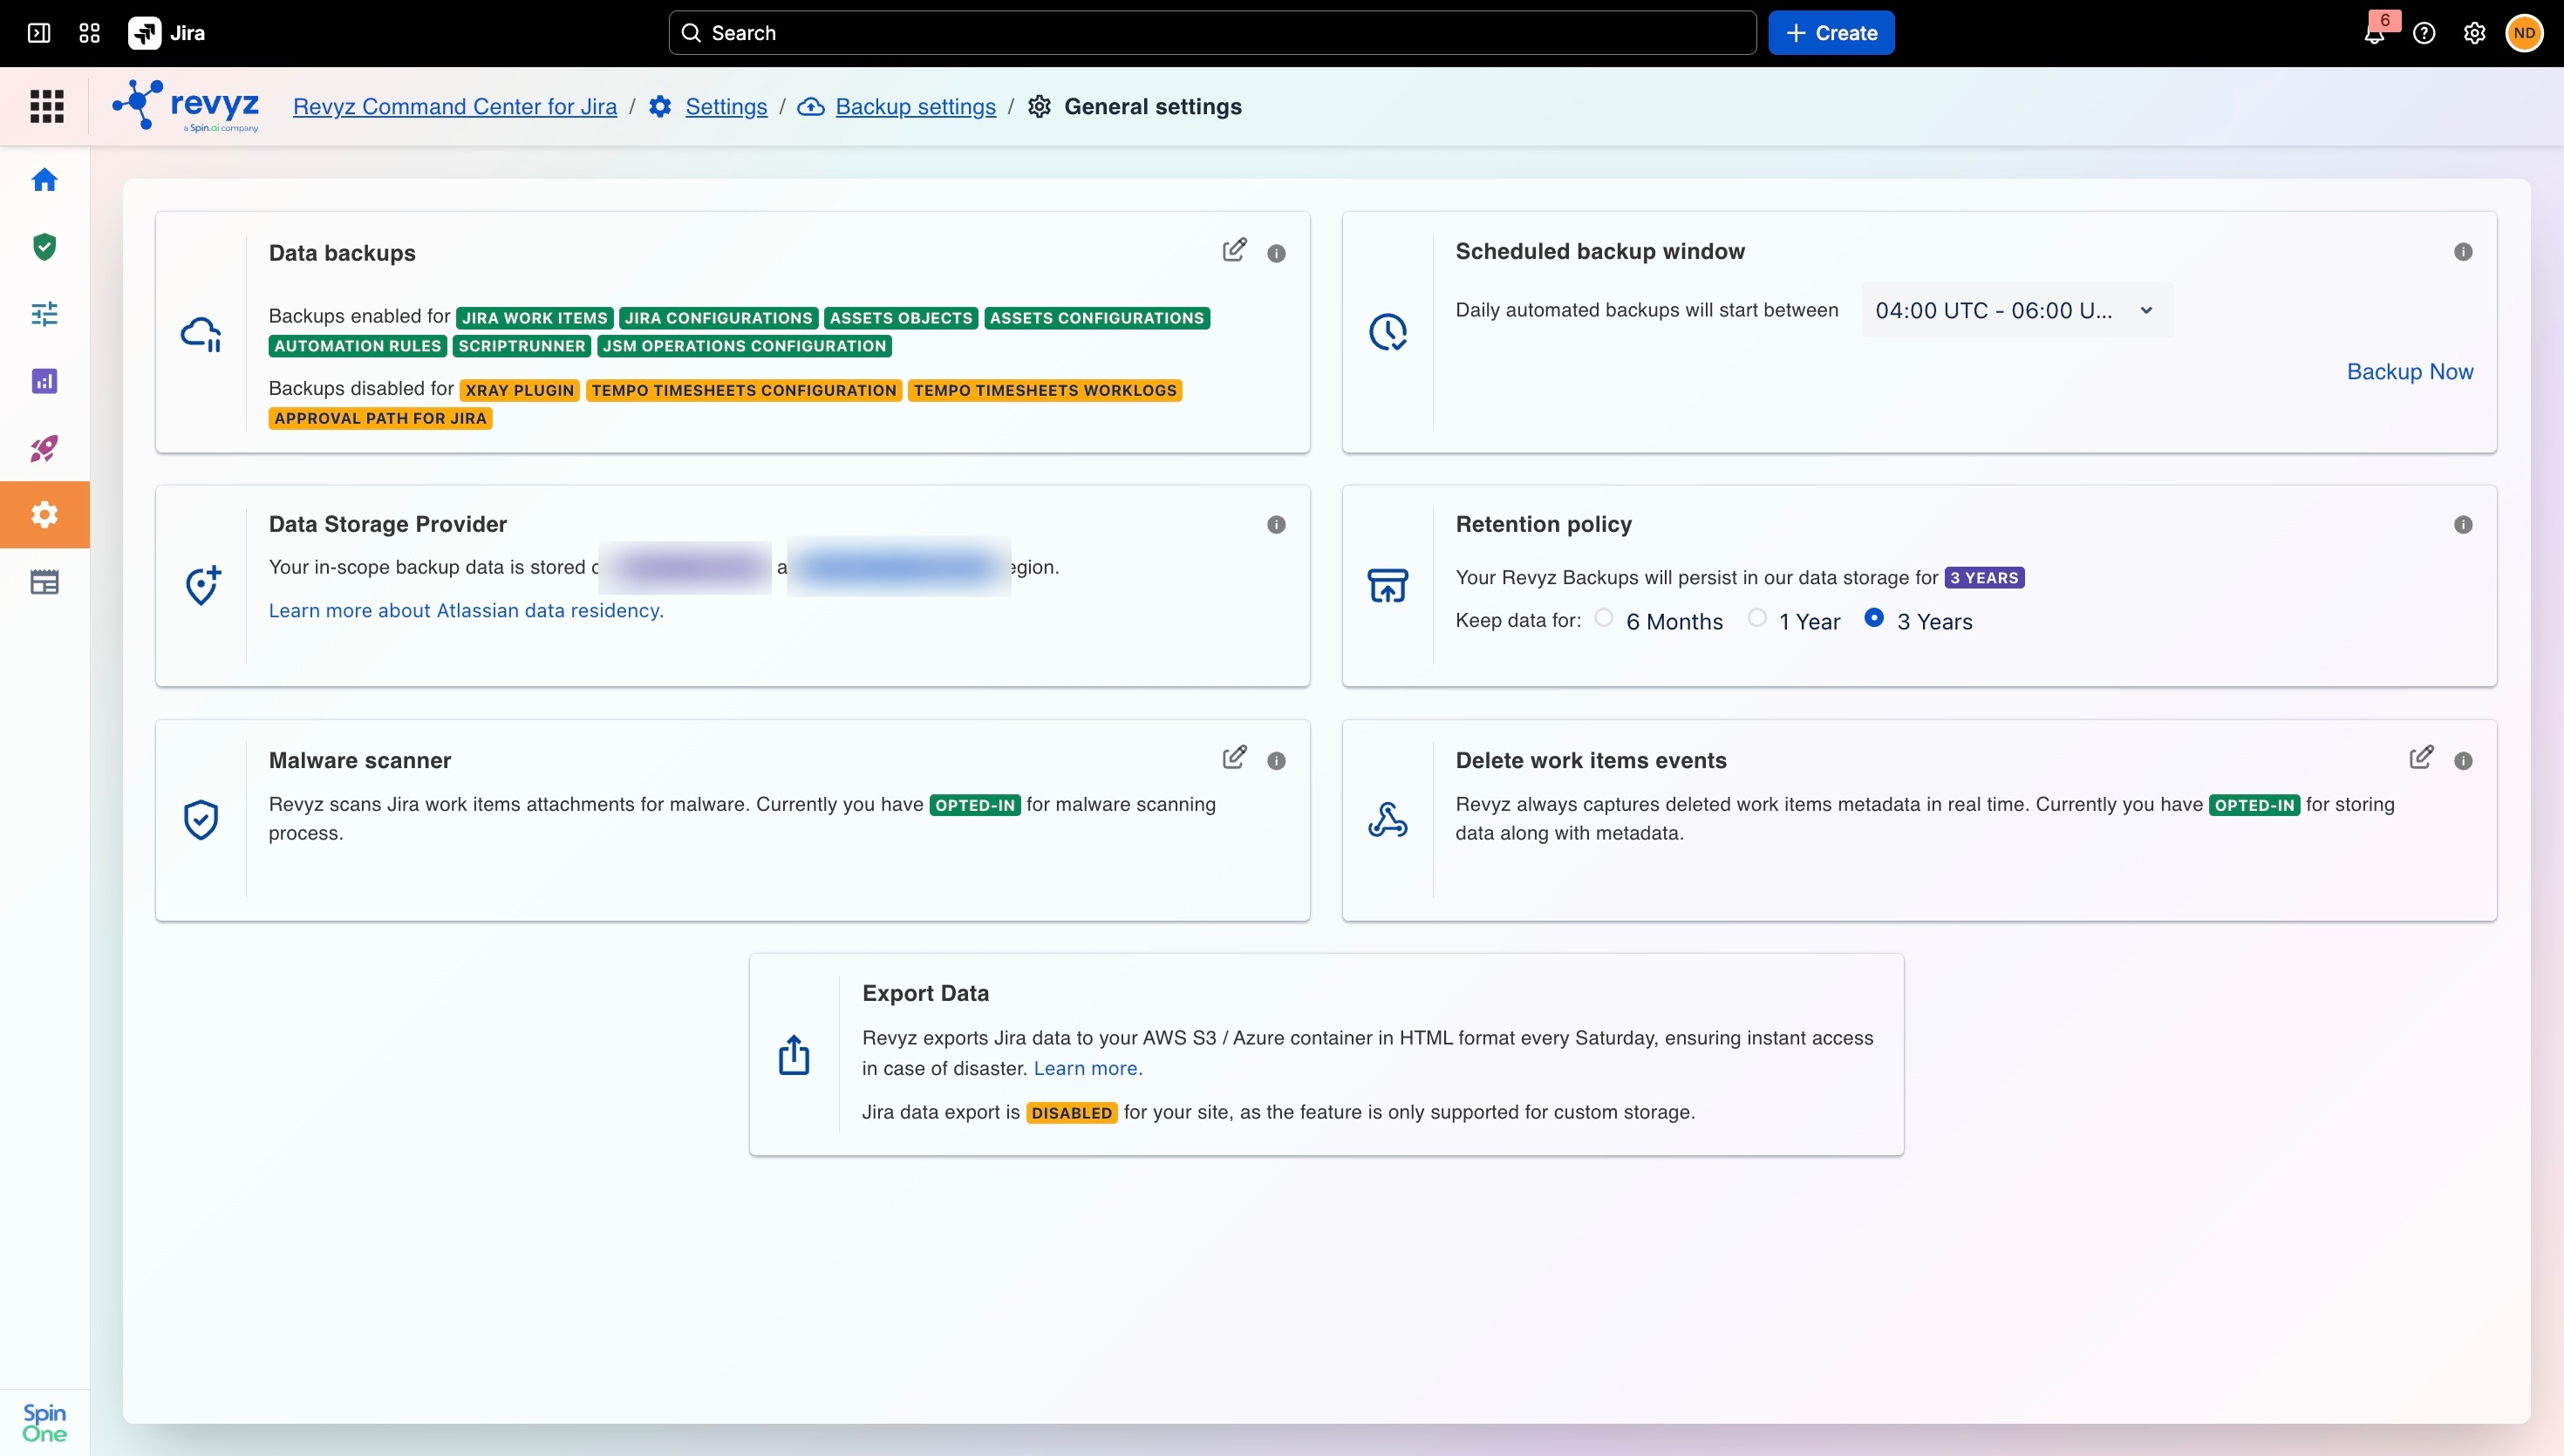Show info for Data Storage Provider
The width and height of the screenshot is (2564, 1456).
point(1276,525)
